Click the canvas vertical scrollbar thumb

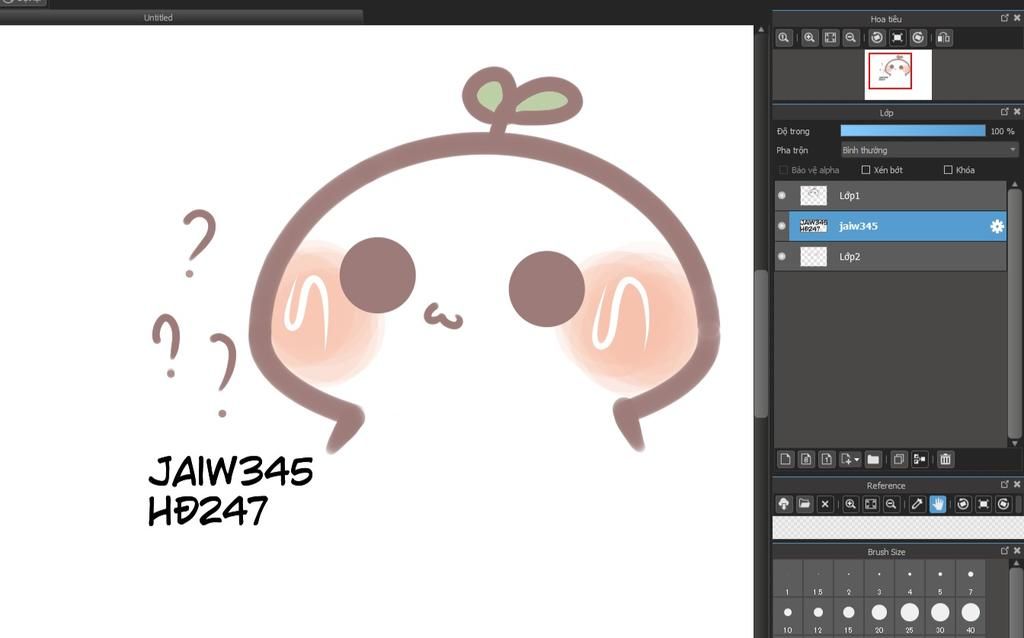coord(761,343)
